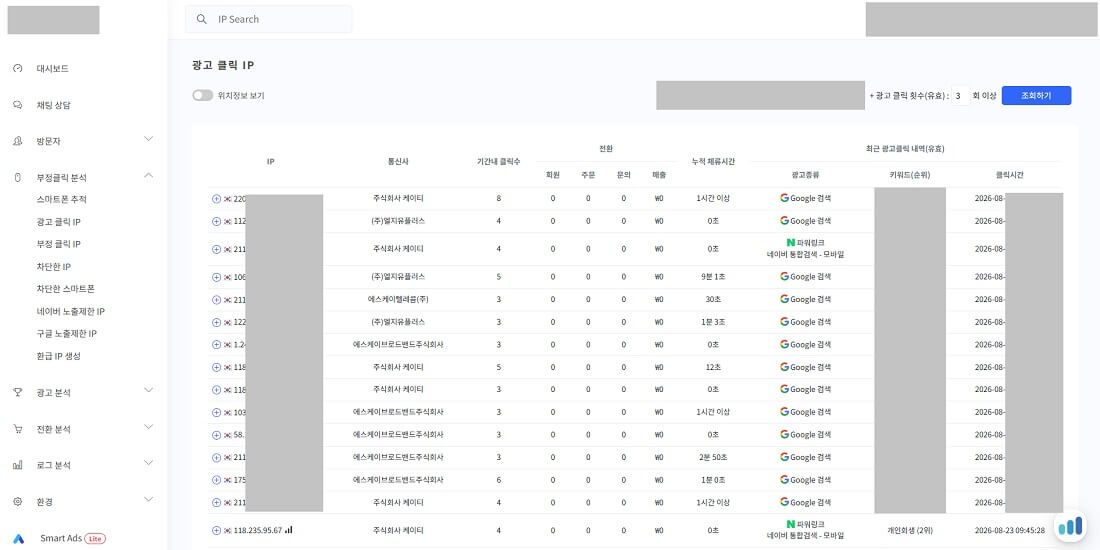This screenshot has height=550, width=1100.
Task: Expand row details for IP starting 103
Action: [216, 412]
